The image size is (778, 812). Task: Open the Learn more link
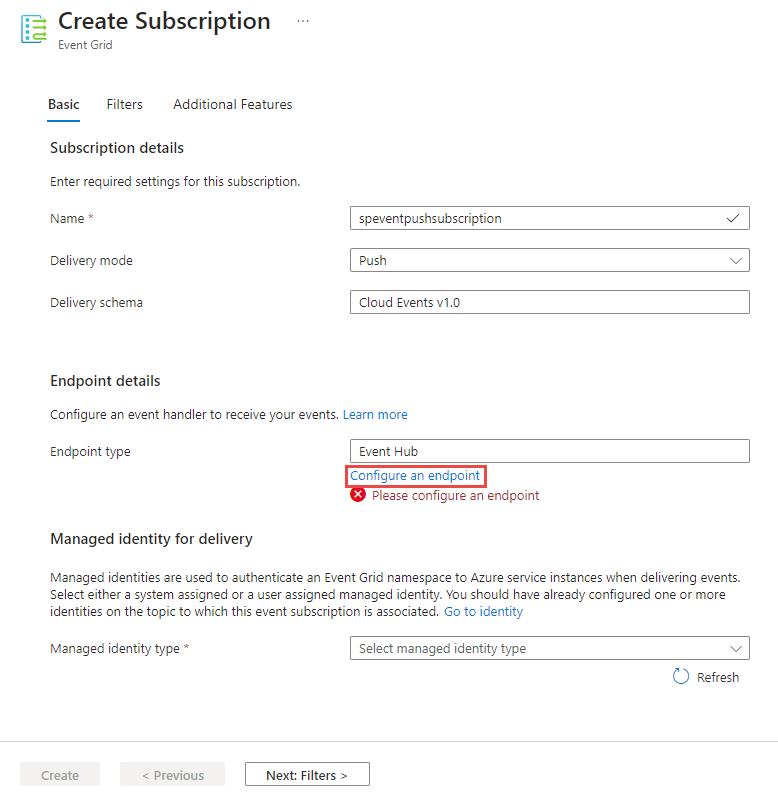point(375,415)
